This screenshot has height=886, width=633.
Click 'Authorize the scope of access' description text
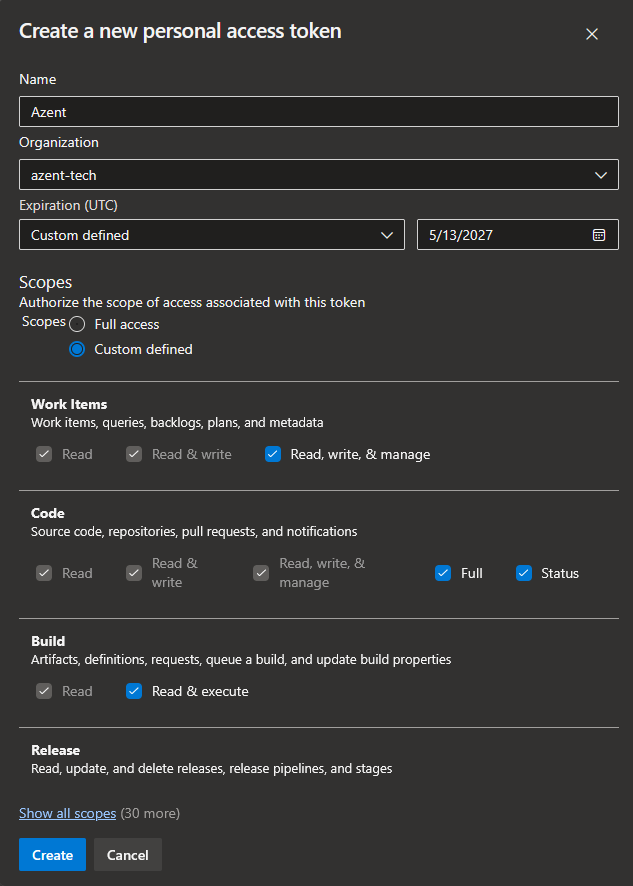[x=192, y=302]
